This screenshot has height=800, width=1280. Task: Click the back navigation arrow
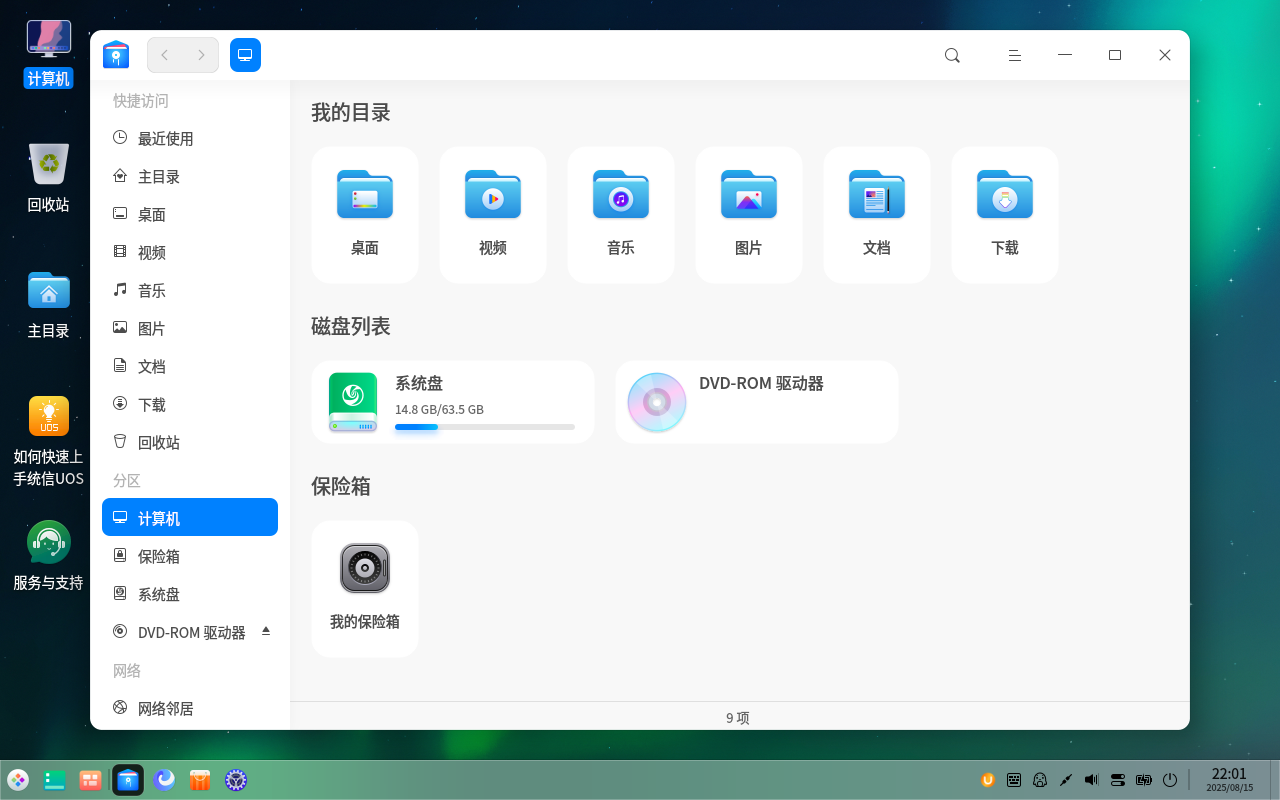coord(165,55)
